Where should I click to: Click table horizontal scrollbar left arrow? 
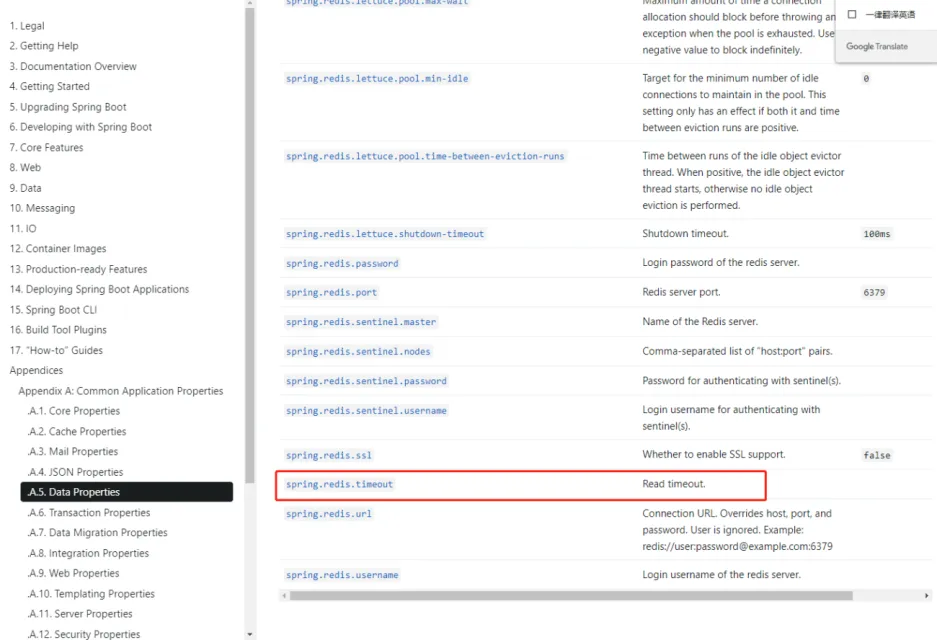(284, 596)
